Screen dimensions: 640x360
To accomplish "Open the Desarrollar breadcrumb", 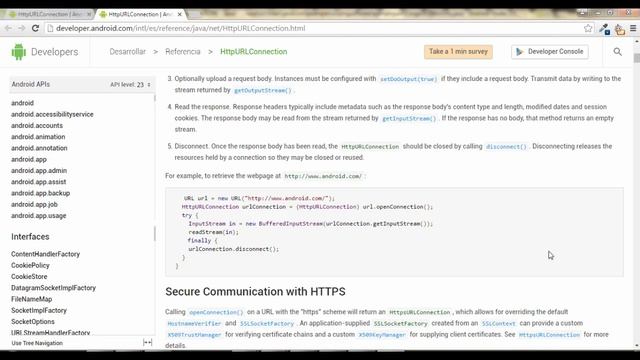I will pos(127,51).
